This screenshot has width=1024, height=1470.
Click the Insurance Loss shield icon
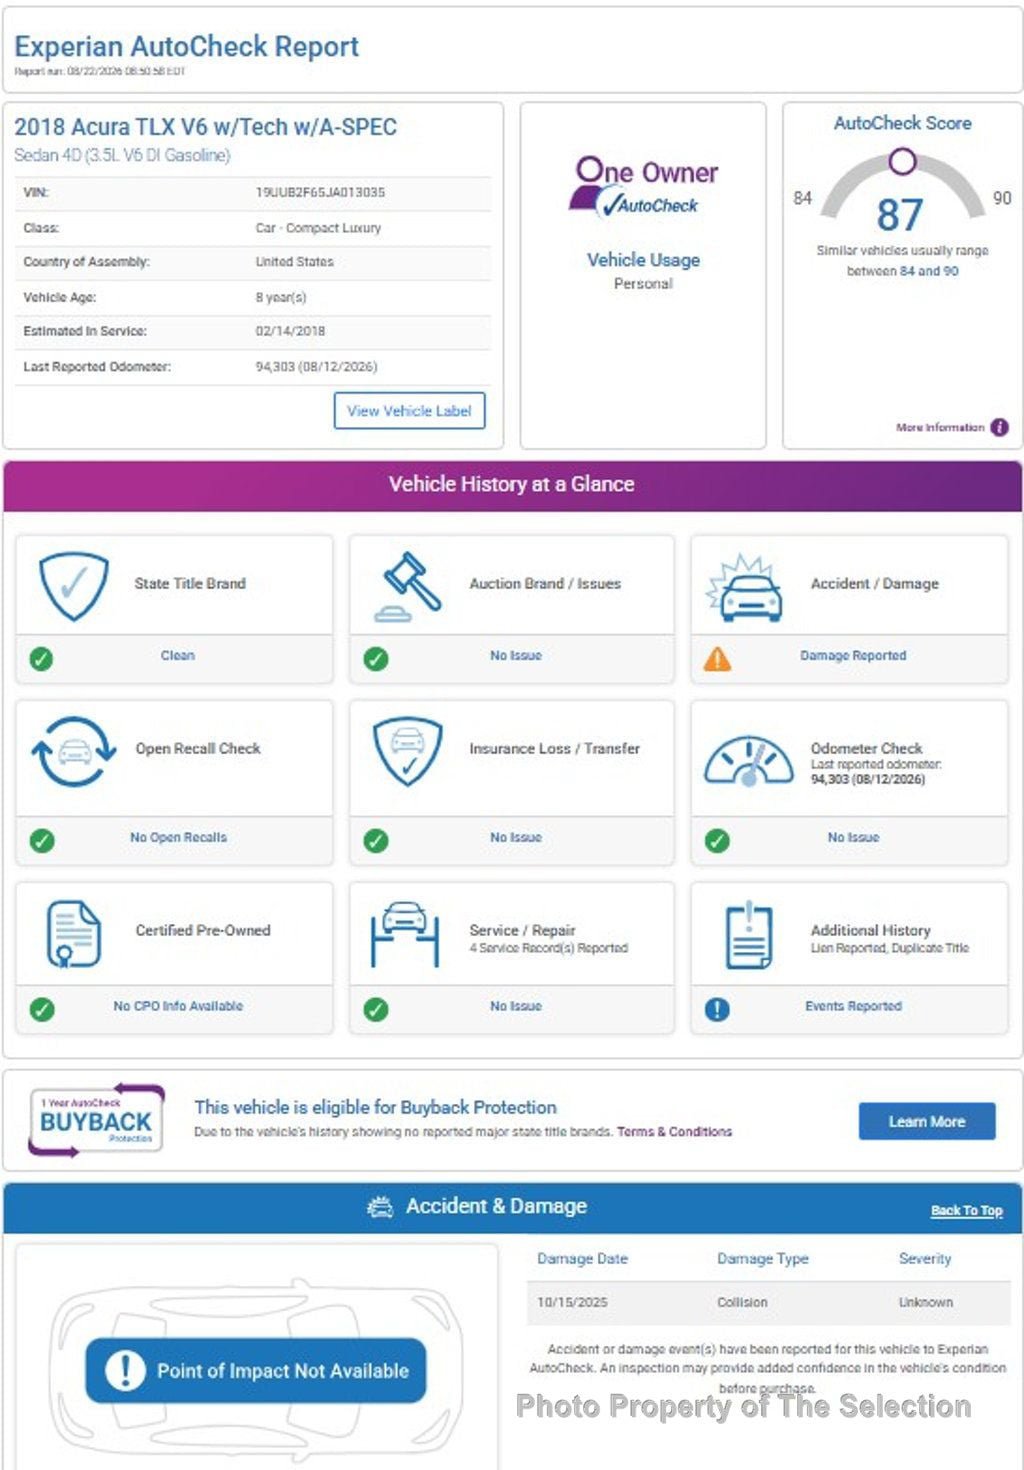coord(407,751)
